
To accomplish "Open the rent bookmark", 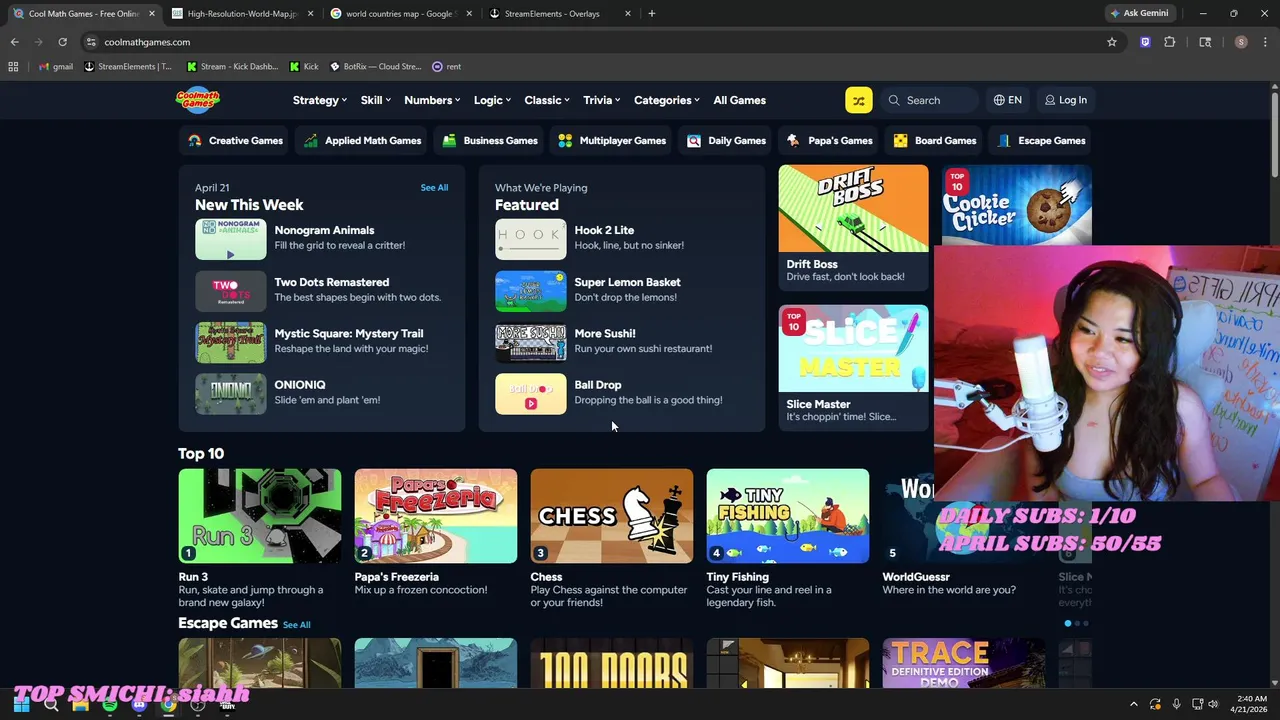I will 446,66.
